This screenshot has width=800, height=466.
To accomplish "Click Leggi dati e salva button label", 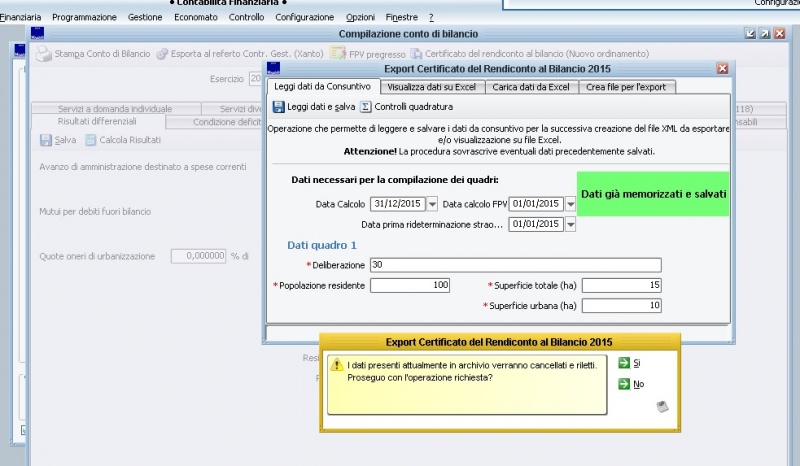I will pyautogui.click(x=321, y=107).
